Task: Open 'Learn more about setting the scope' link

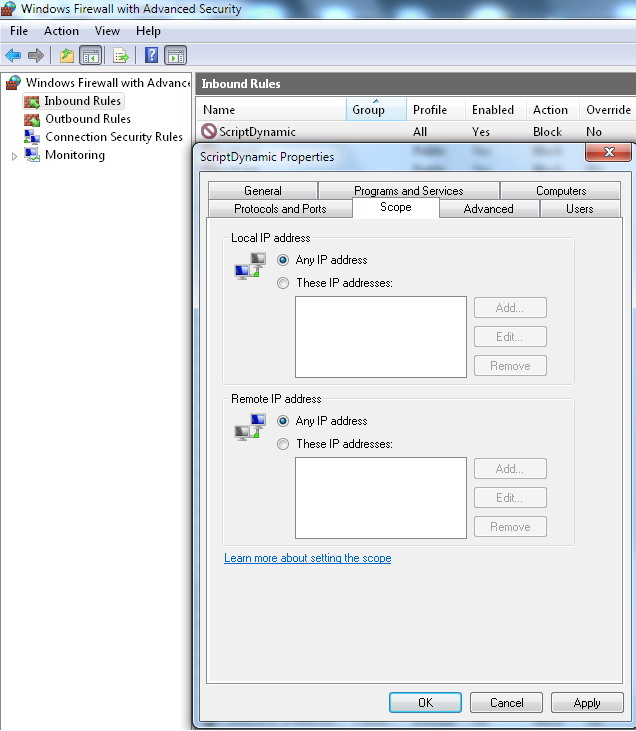Action: (x=307, y=558)
